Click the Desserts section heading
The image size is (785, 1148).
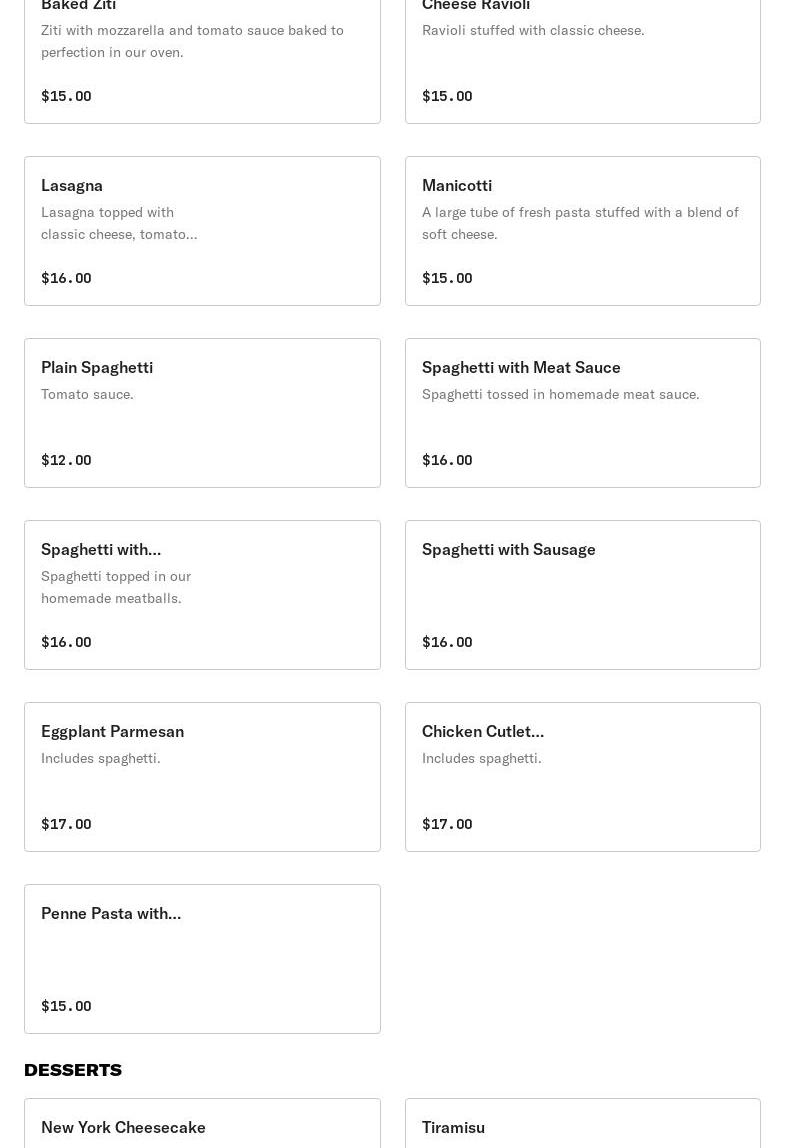[73, 1070]
